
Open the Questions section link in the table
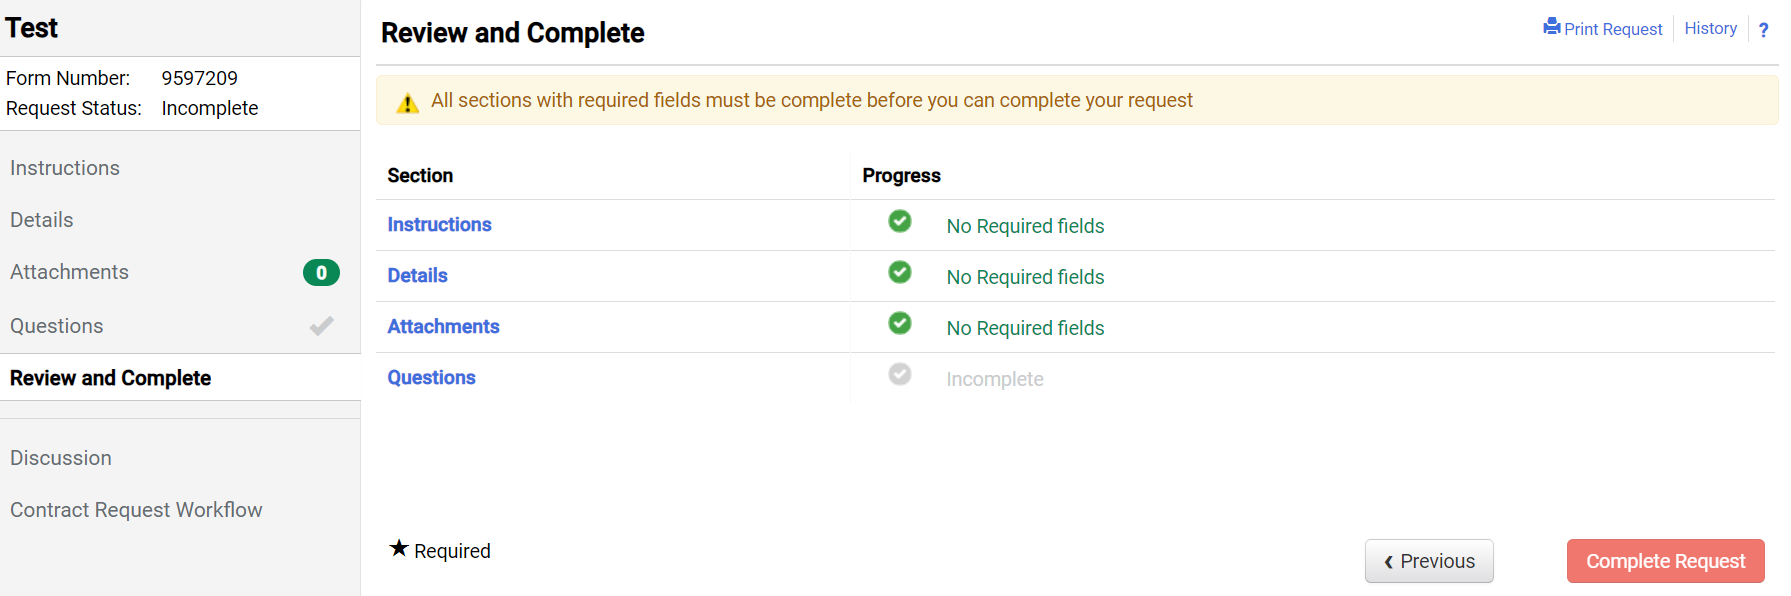432,377
